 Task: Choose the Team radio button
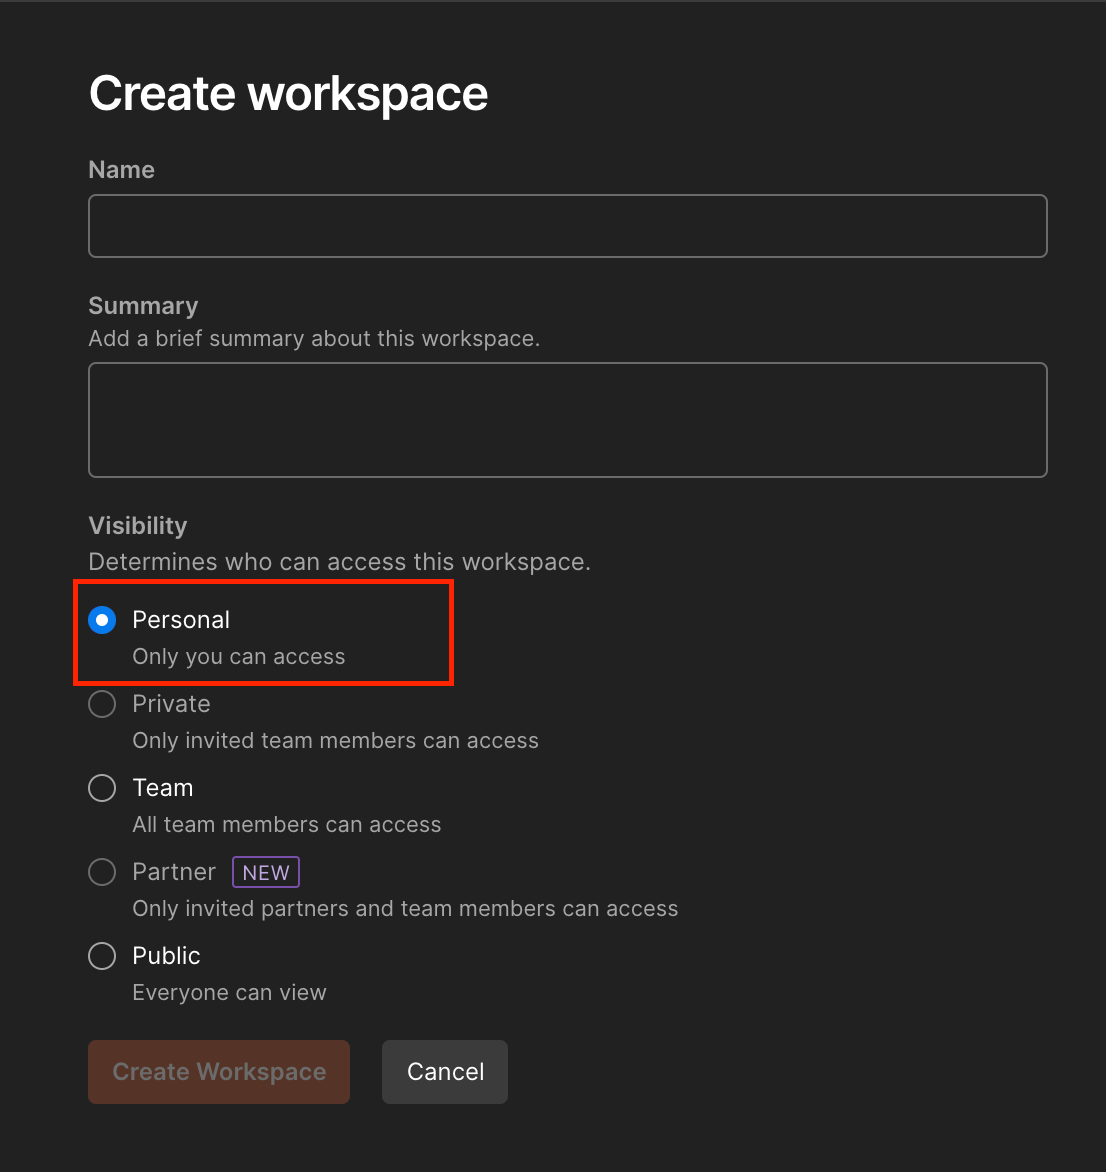point(102,788)
